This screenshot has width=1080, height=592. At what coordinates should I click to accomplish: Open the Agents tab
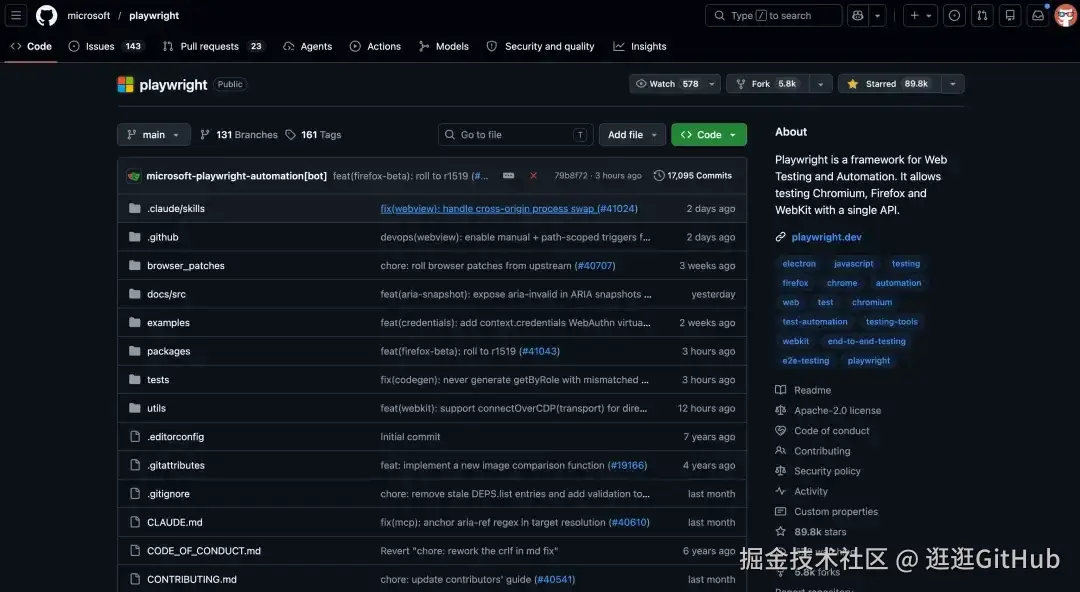click(308, 46)
